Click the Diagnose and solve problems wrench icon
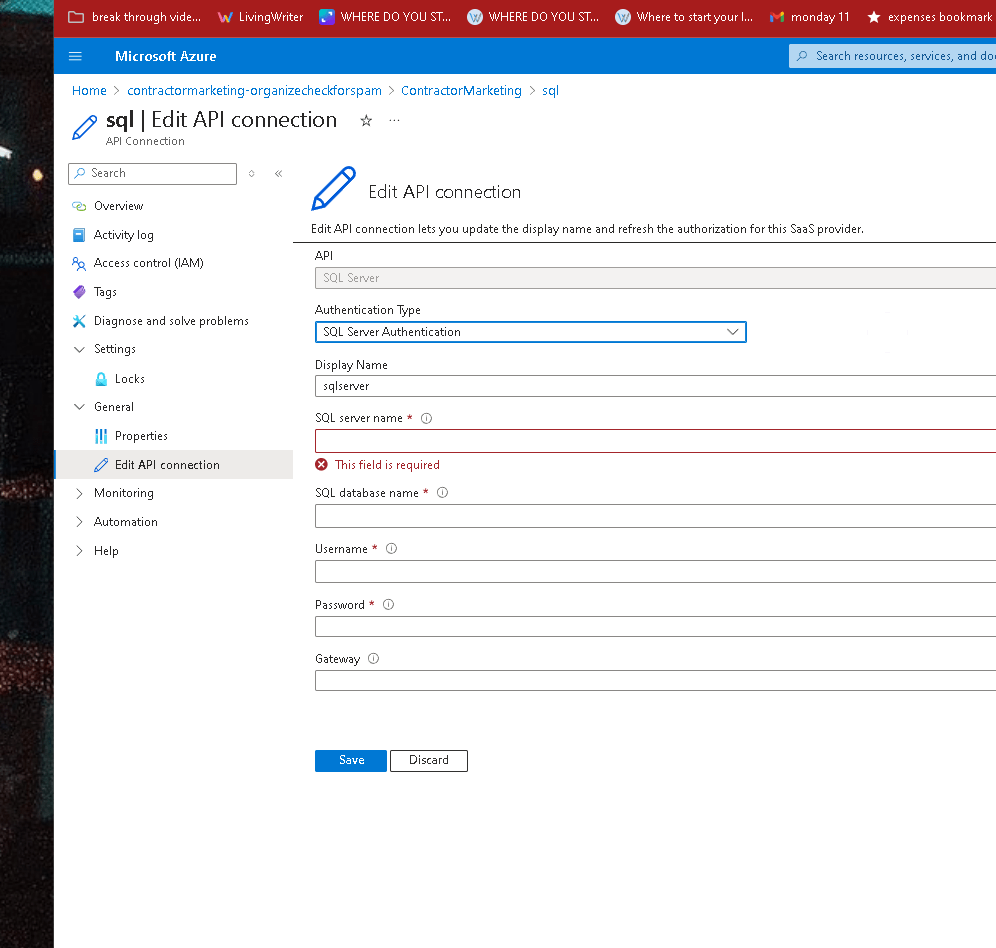Viewport: 996px width, 948px height. [x=79, y=321]
